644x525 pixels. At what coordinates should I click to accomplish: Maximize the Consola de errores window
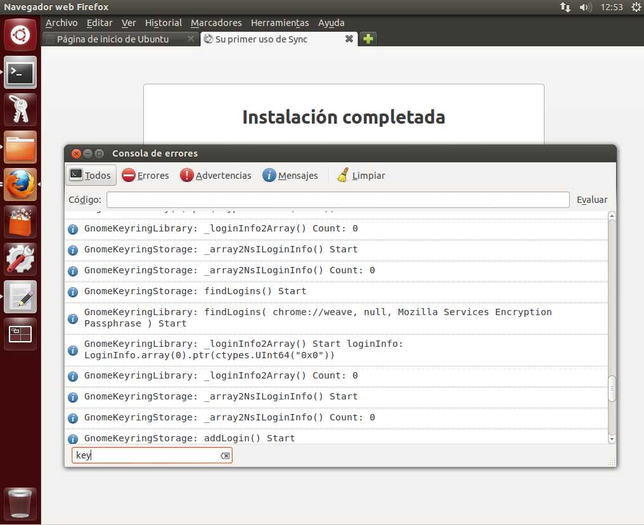tap(99, 154)
